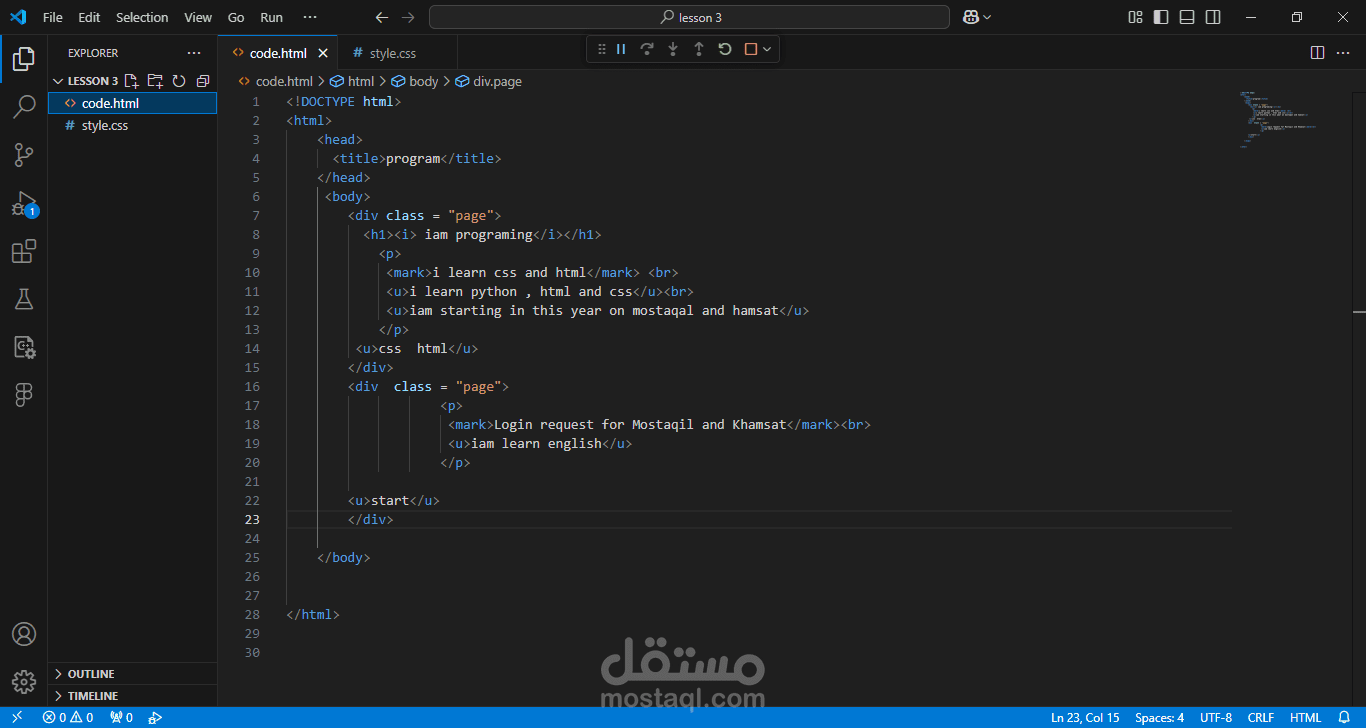Image resolution: width=1366 pixels, height=728 pixels.
Task: Open the title bar overflow menu
Action: coord(310,17)
